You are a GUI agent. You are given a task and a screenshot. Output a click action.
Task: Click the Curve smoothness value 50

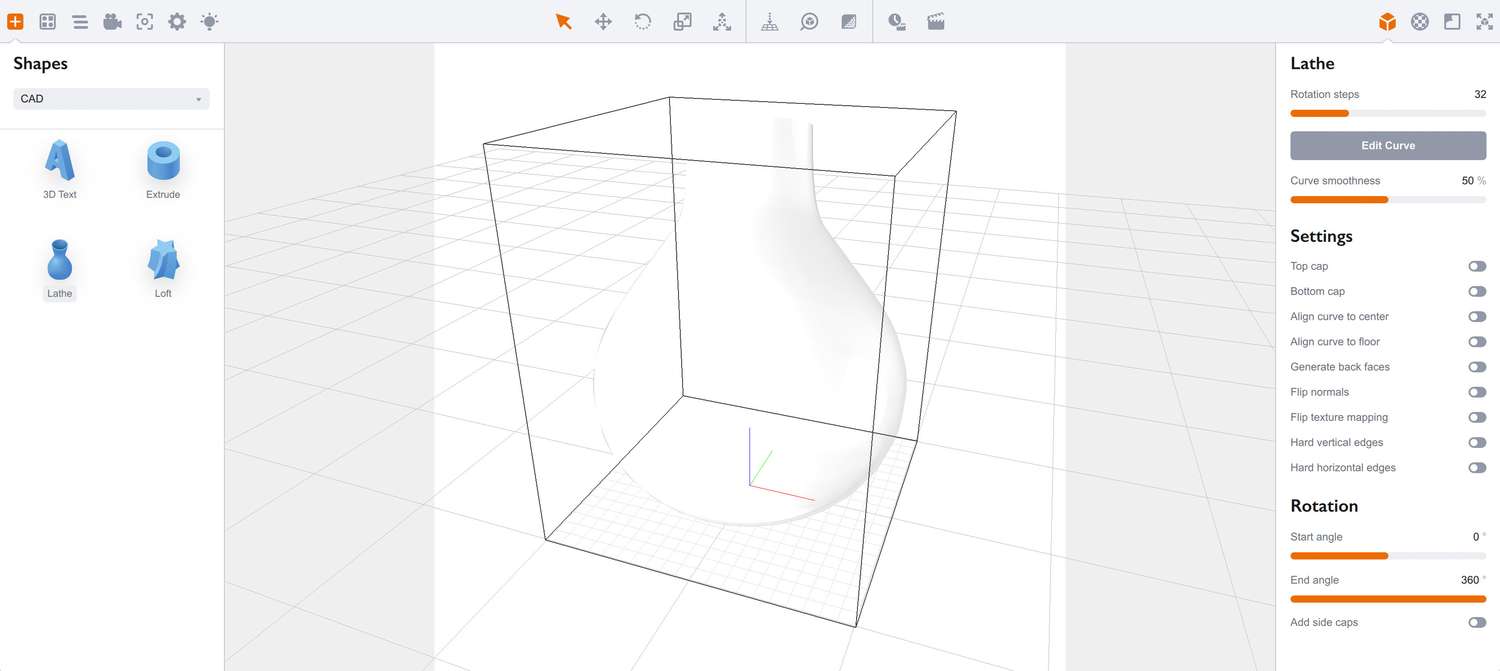tap(1468, 181)
